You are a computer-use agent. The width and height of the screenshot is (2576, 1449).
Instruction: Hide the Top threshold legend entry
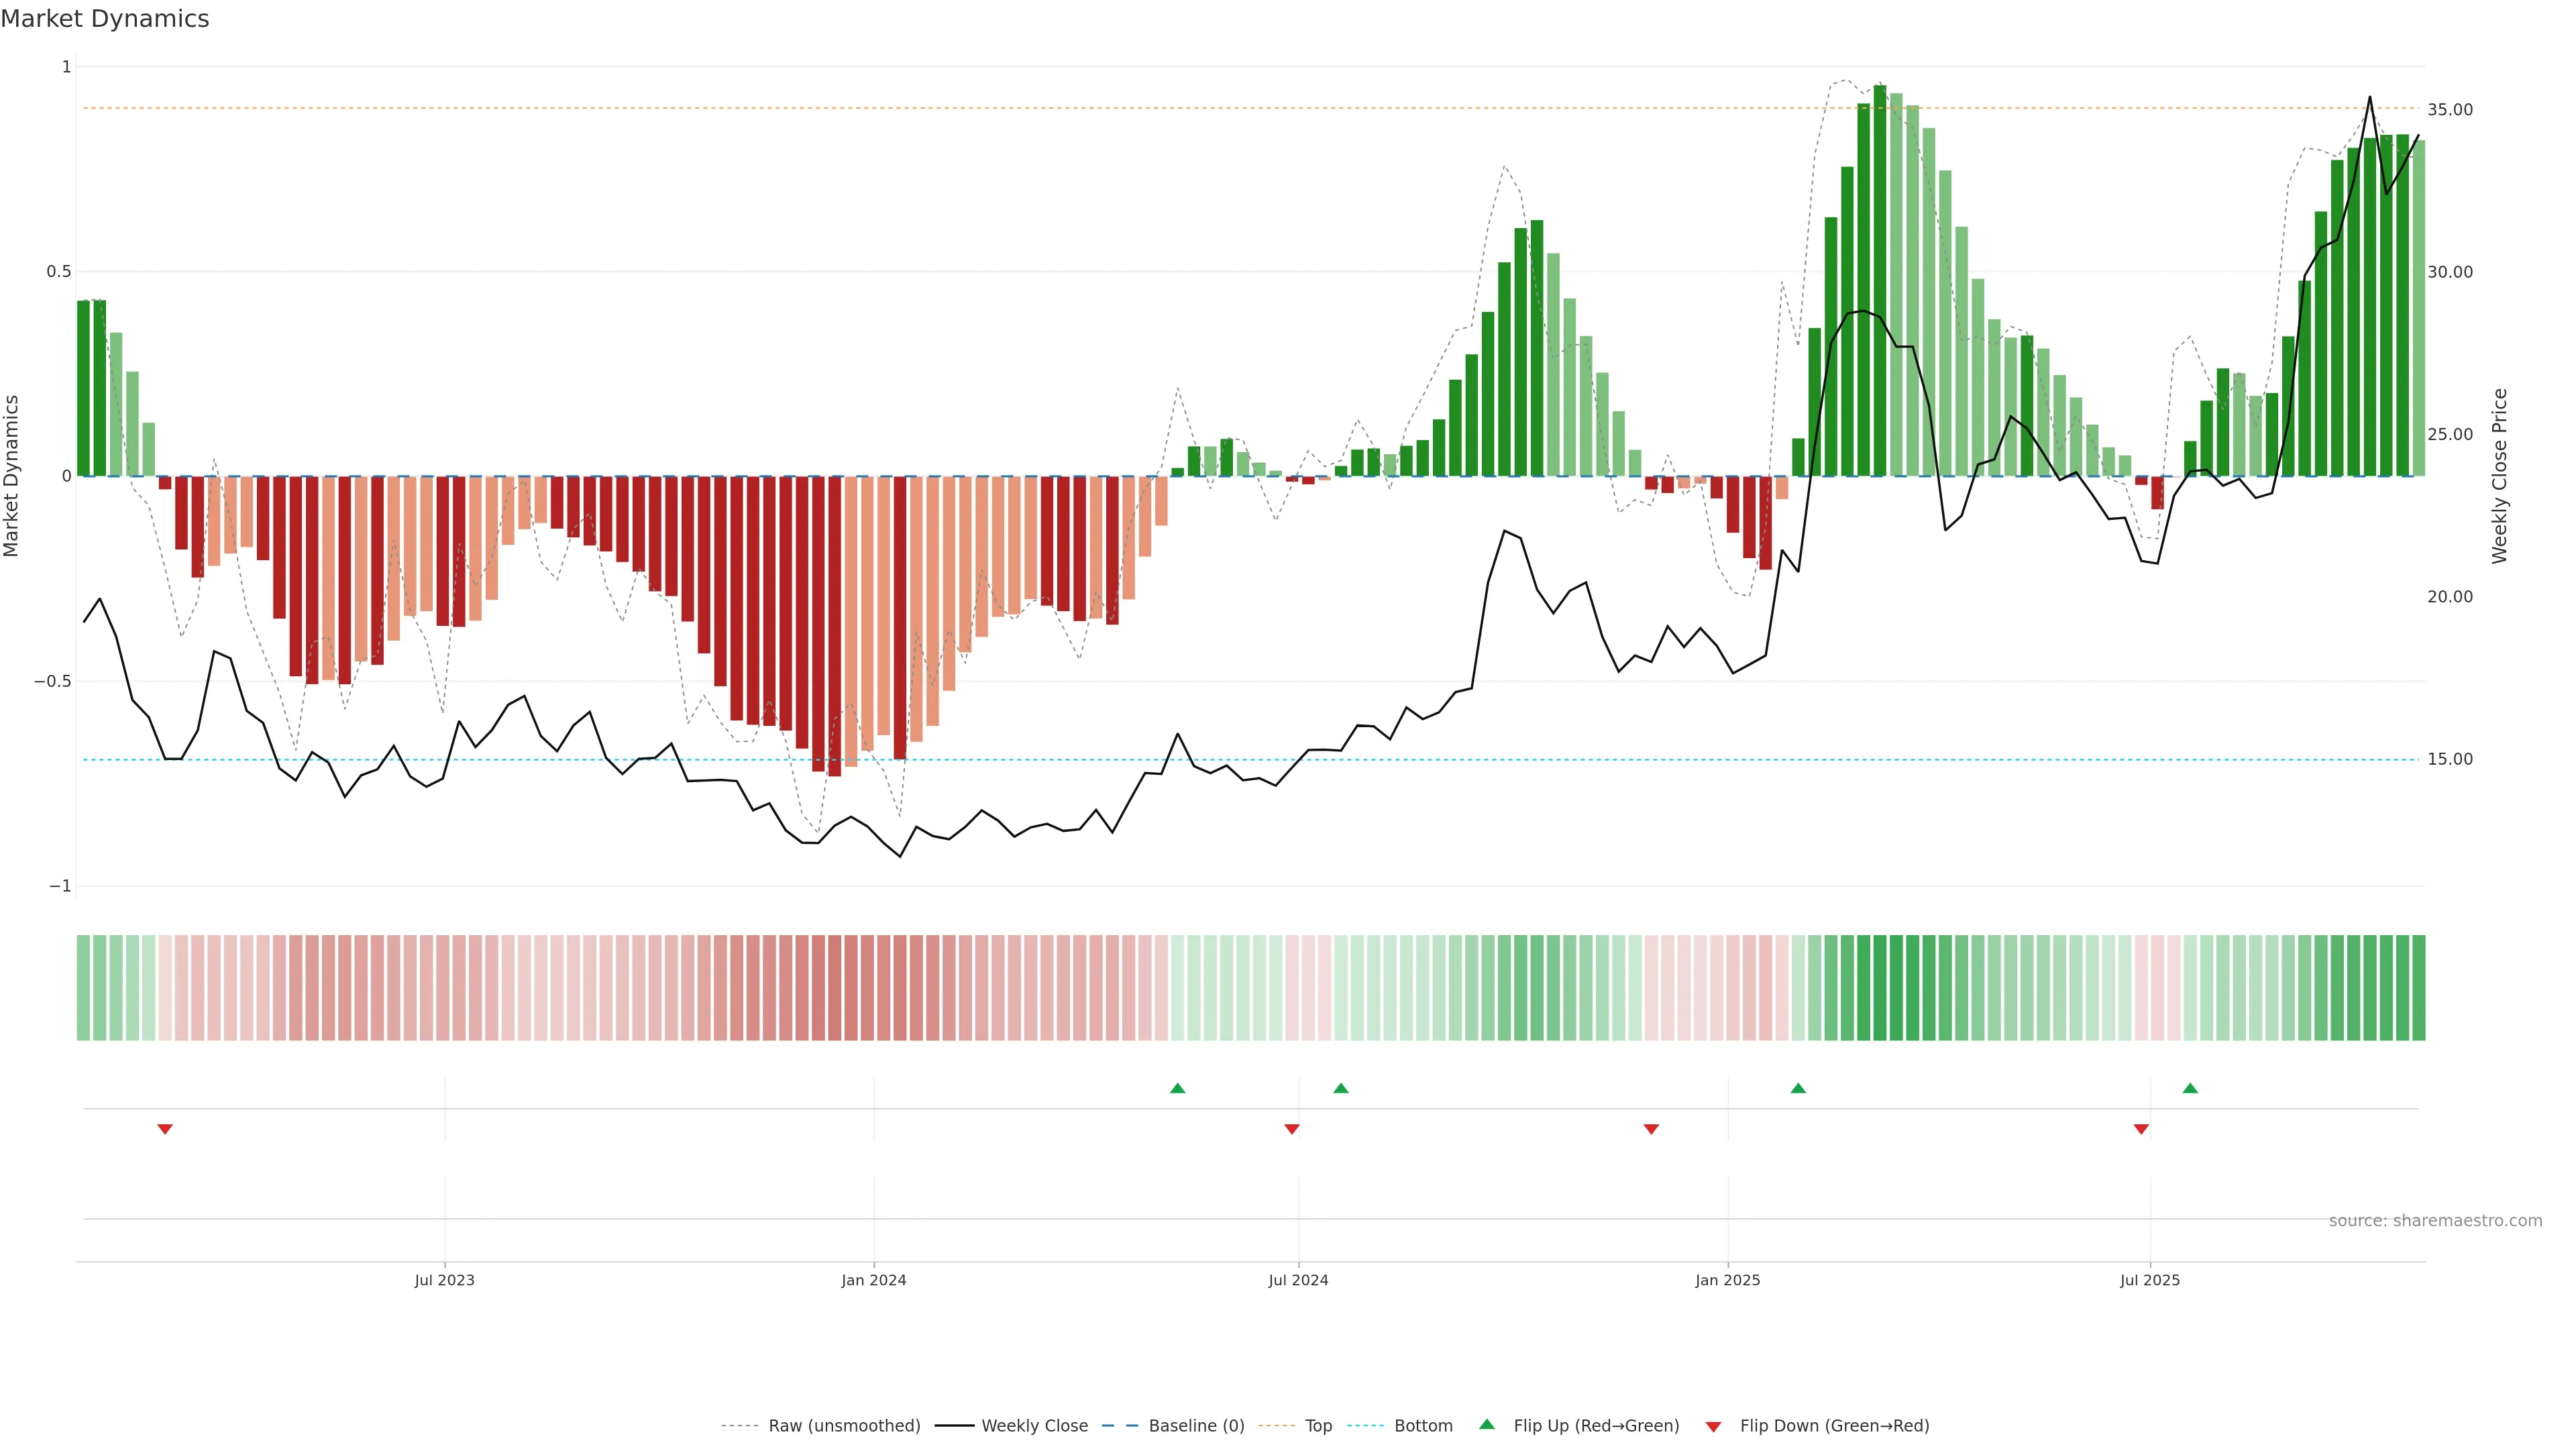coord(1318,1426)
